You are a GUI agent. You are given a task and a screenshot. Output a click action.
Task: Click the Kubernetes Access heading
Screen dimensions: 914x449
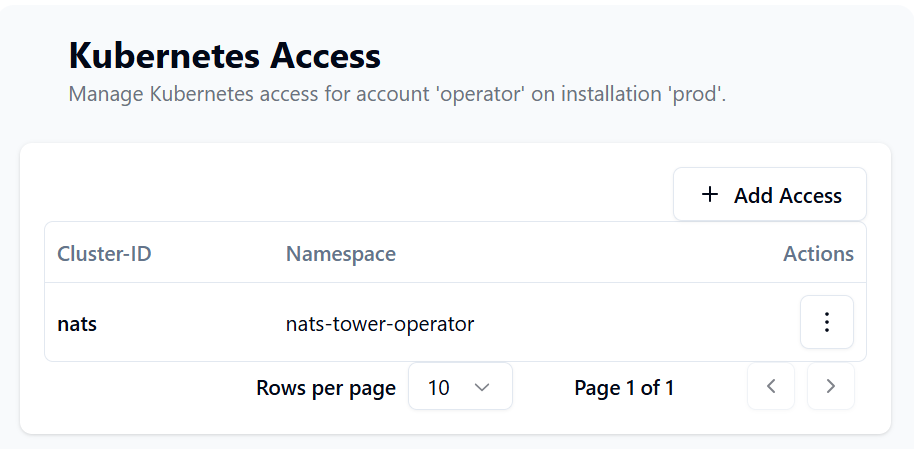tap(225, 56)
